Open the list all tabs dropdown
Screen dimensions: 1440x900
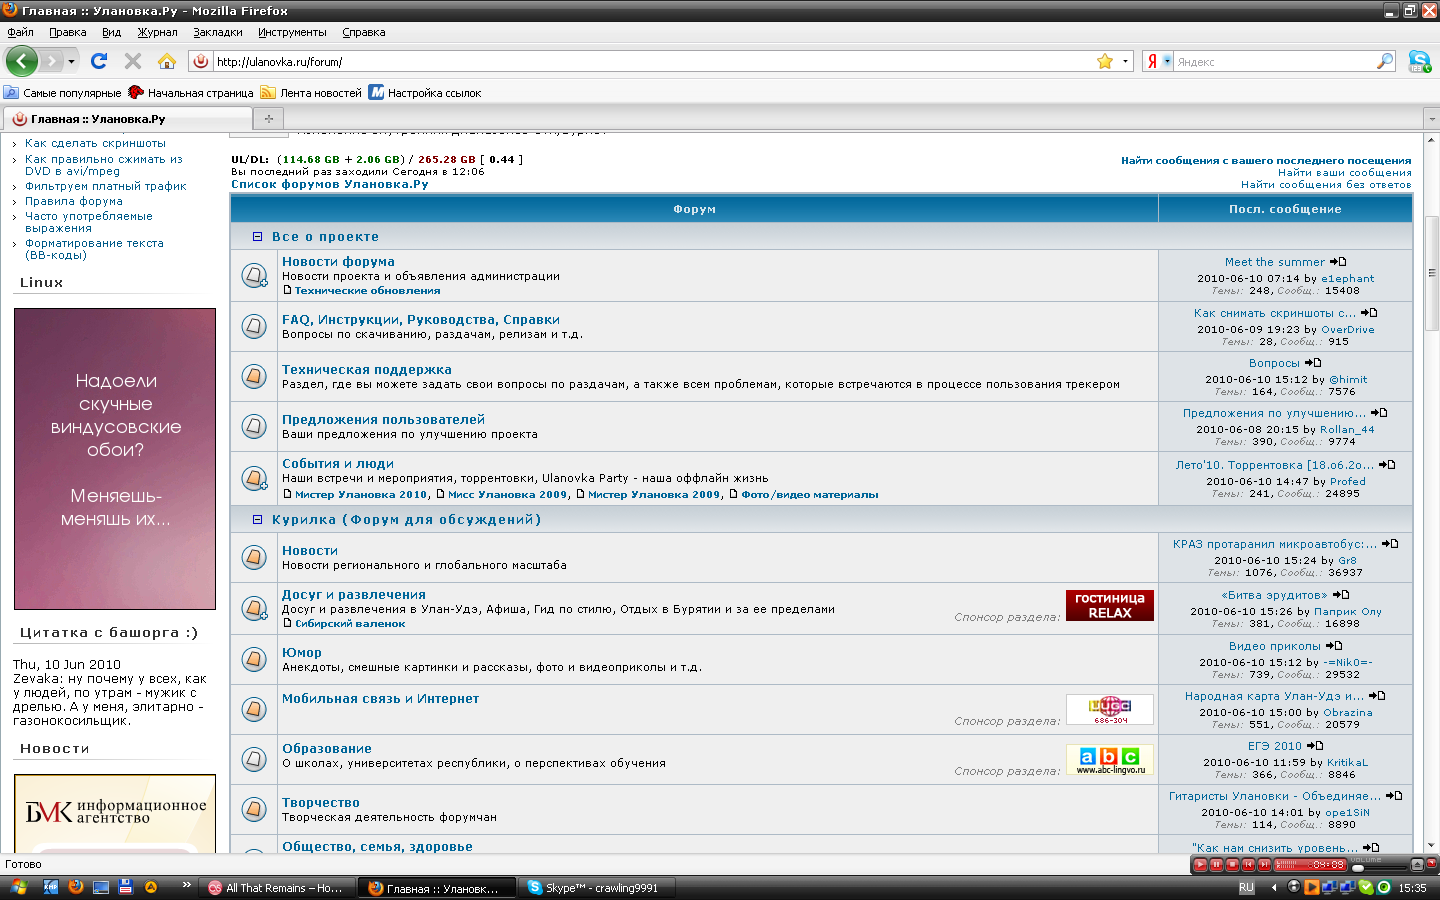(1431, 118)
